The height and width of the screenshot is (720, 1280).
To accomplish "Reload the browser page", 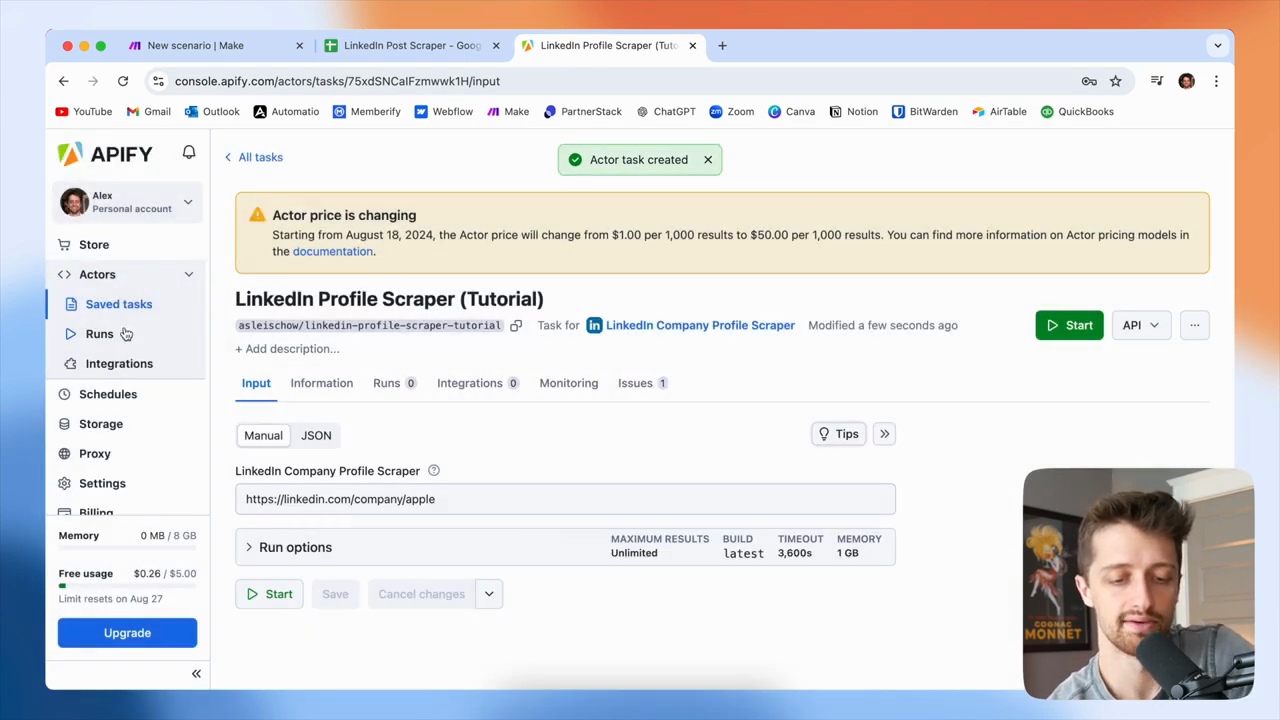I will (x=123, y=81).
